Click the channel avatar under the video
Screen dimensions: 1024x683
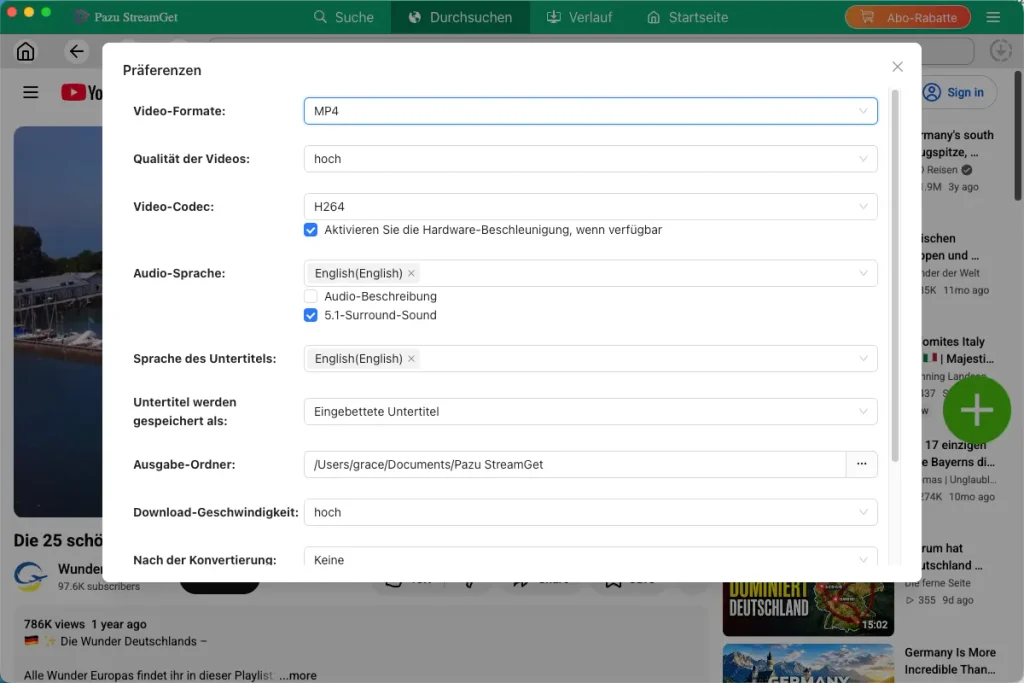pyautogui.click(x=31, y=576)
